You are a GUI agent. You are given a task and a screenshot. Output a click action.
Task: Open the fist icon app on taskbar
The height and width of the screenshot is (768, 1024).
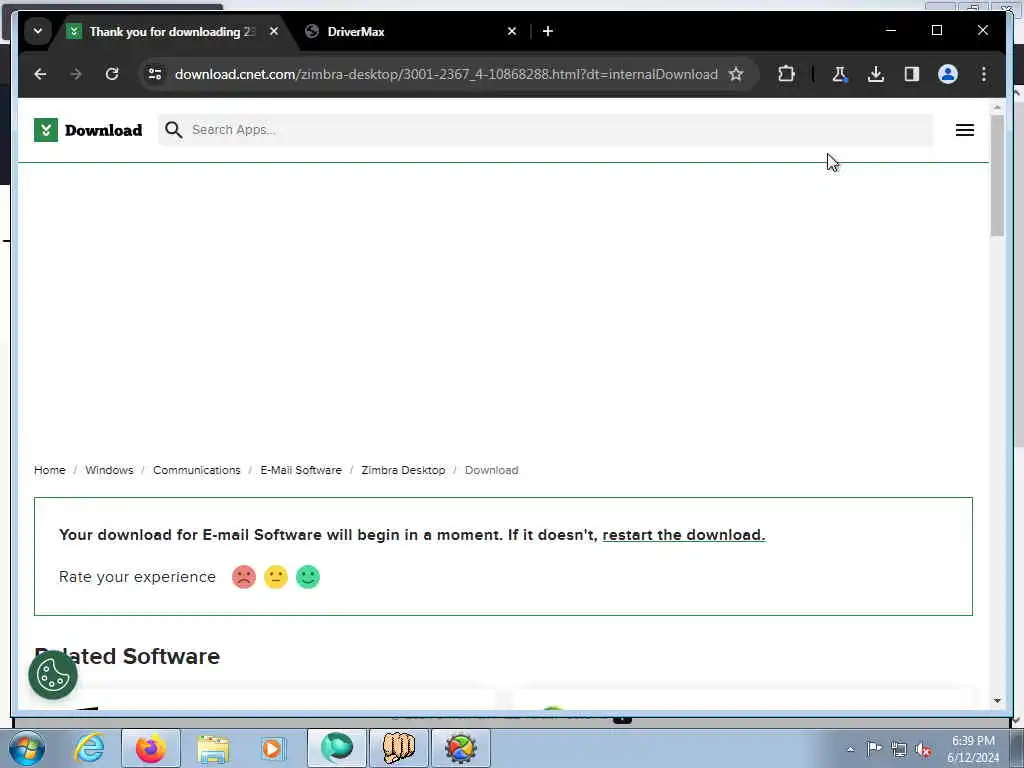click(398, 748)
